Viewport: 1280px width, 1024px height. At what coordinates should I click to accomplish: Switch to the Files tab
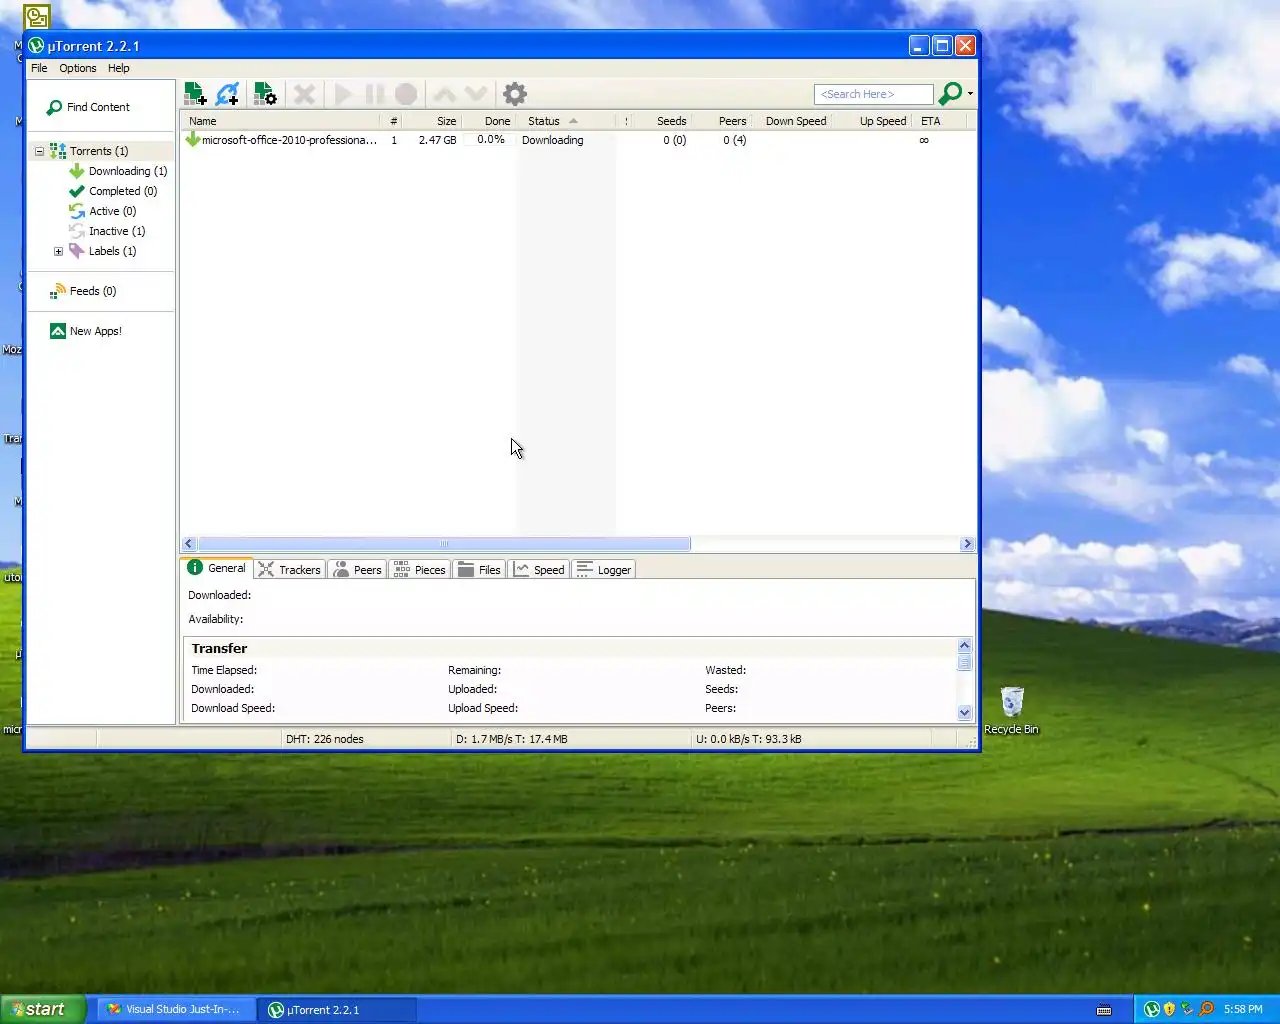tap(479, 570)
